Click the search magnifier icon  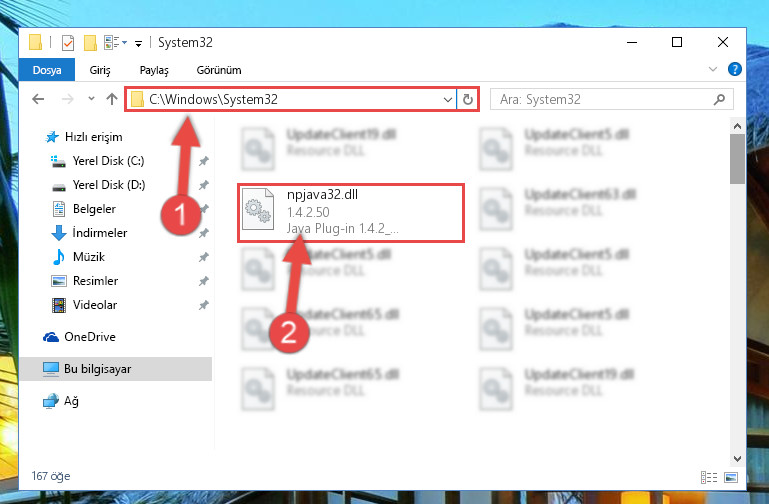719,100
